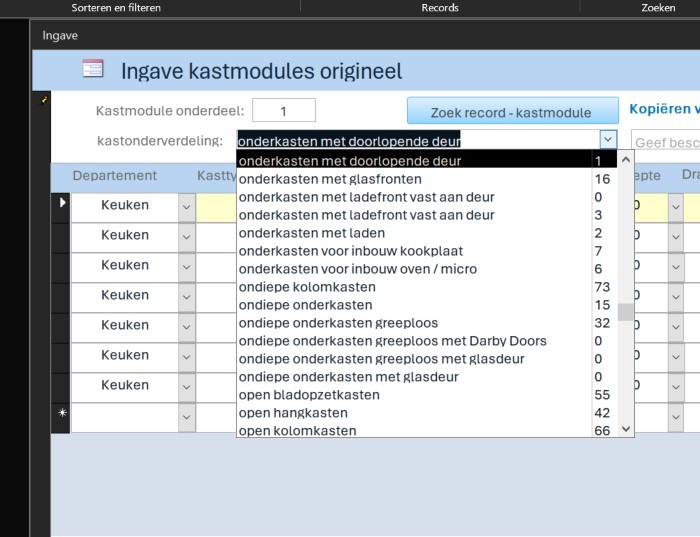Open Departement dropdown in second Keuken row
700x537 pixels.
click(x=187, y=237)
